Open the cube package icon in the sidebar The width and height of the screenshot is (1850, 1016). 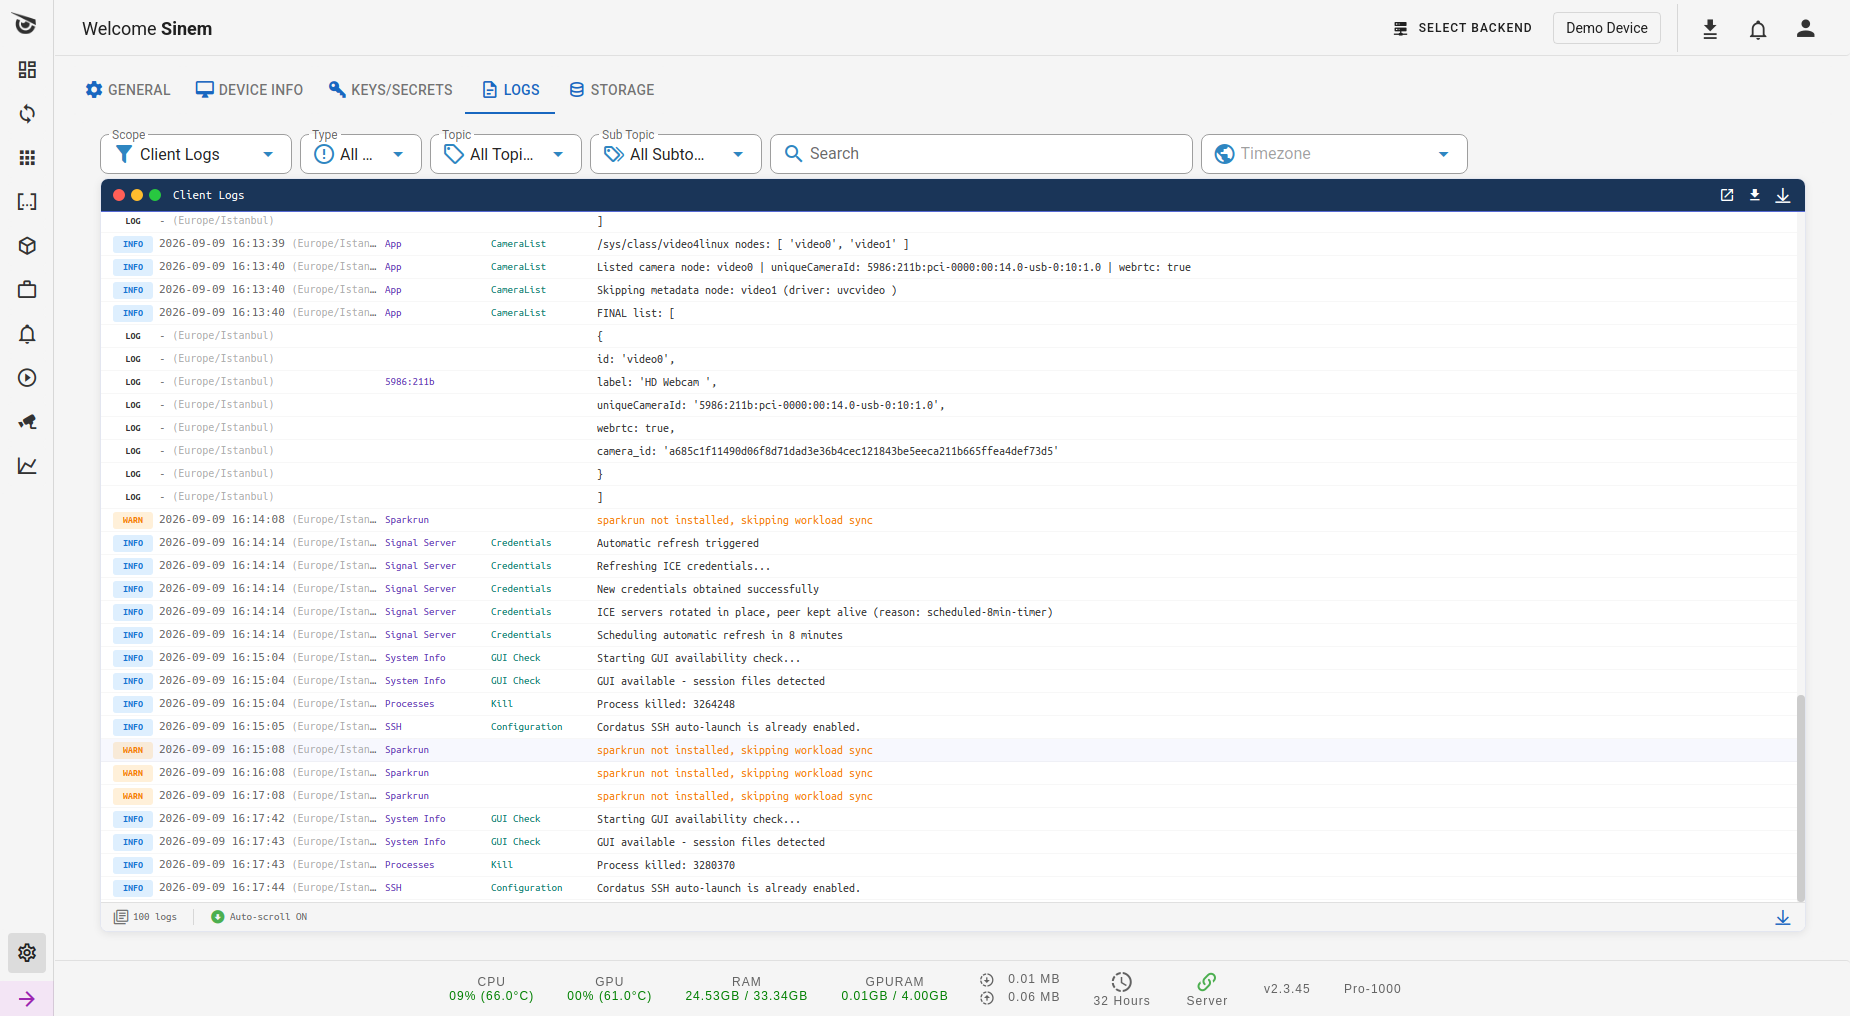pyautogui.click(x=27, y=245)
